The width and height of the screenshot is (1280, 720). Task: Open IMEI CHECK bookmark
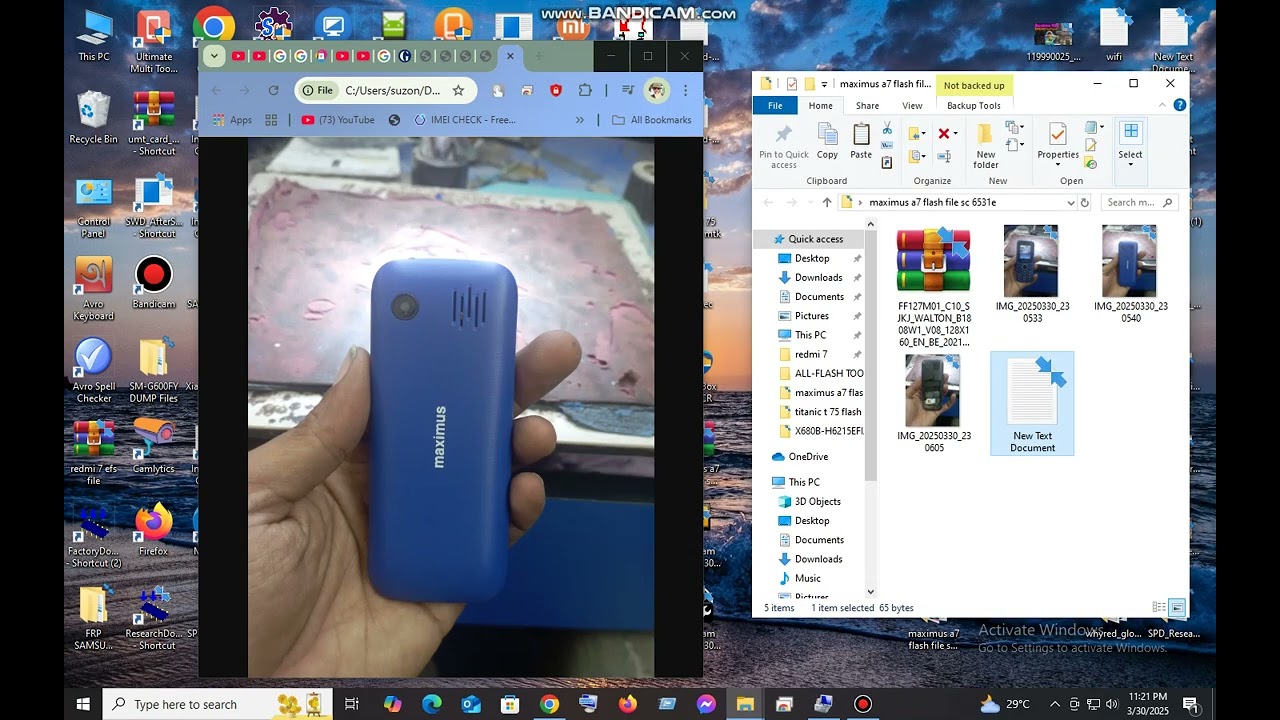coord(466,120)
